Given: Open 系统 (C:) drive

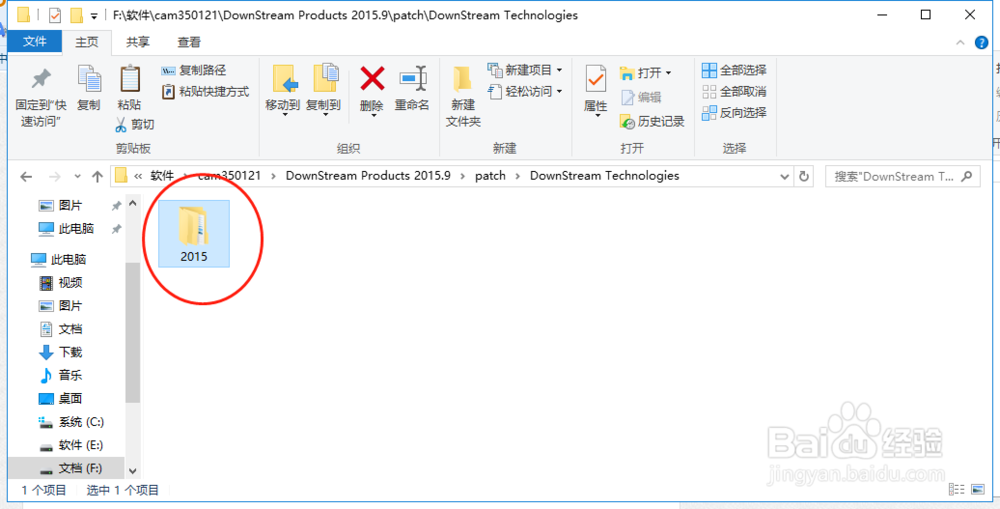Looking at the screenshot, I should pyautogui.click(x=70, y=422).
